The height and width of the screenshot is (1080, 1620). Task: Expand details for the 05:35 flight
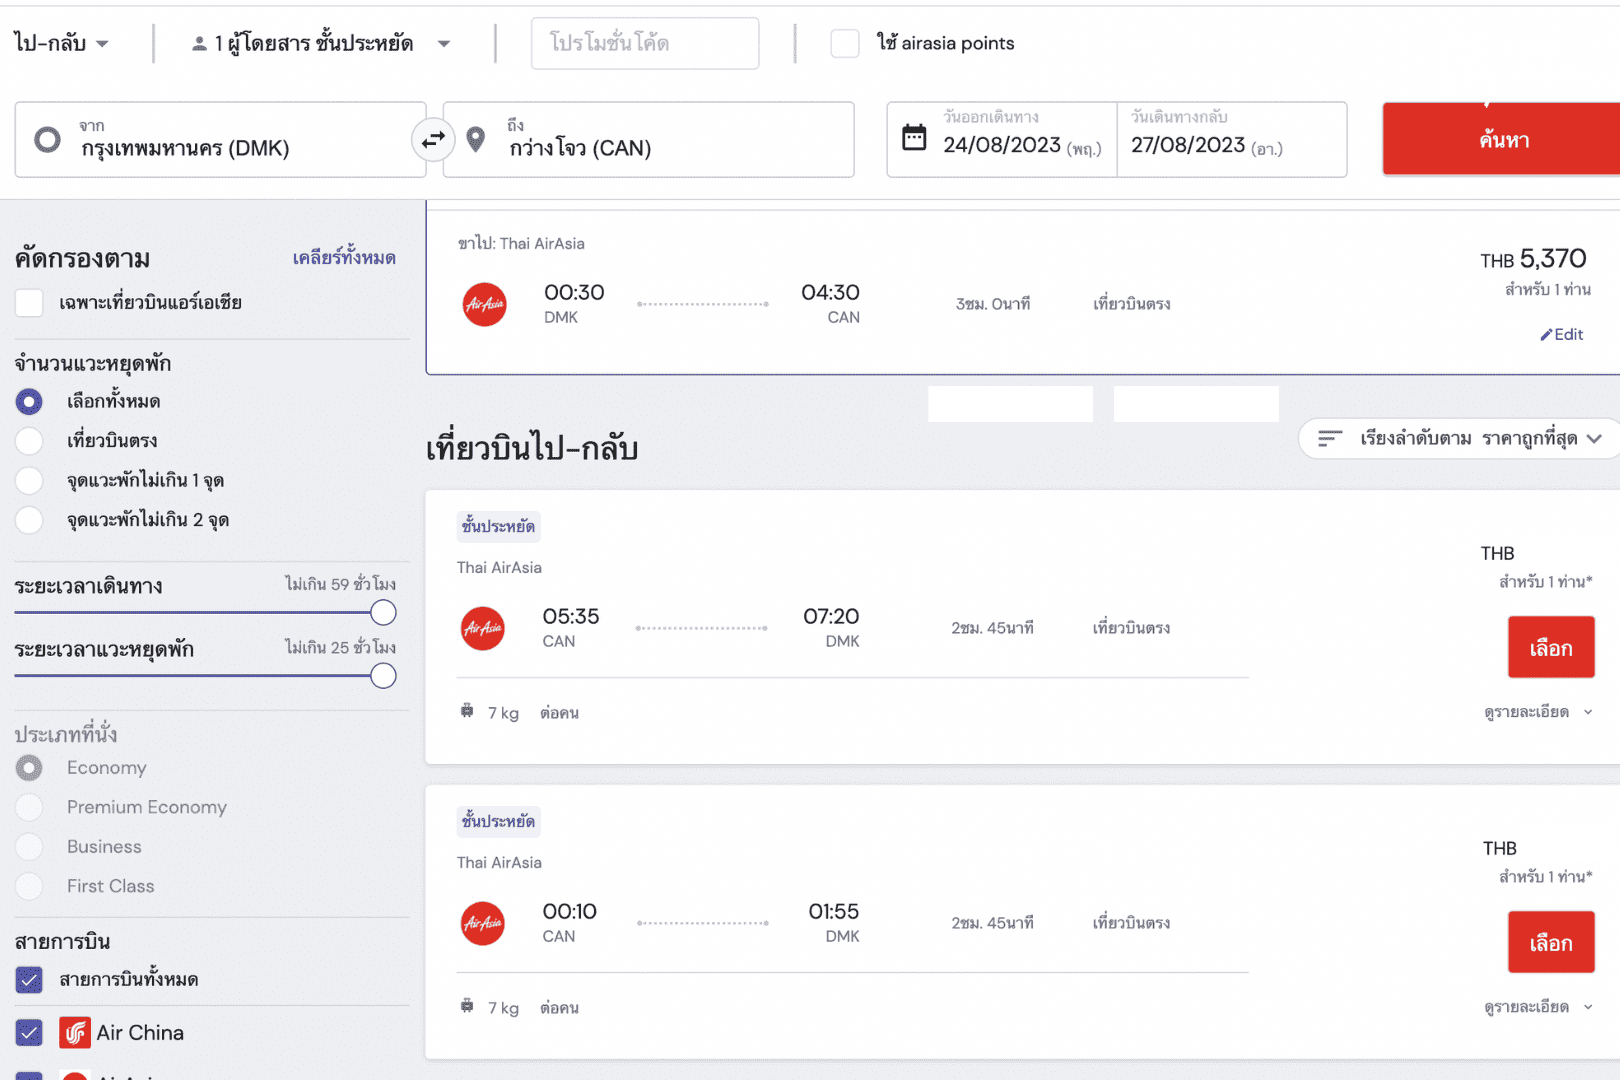pyautogui.click(x=1539, y=712)
